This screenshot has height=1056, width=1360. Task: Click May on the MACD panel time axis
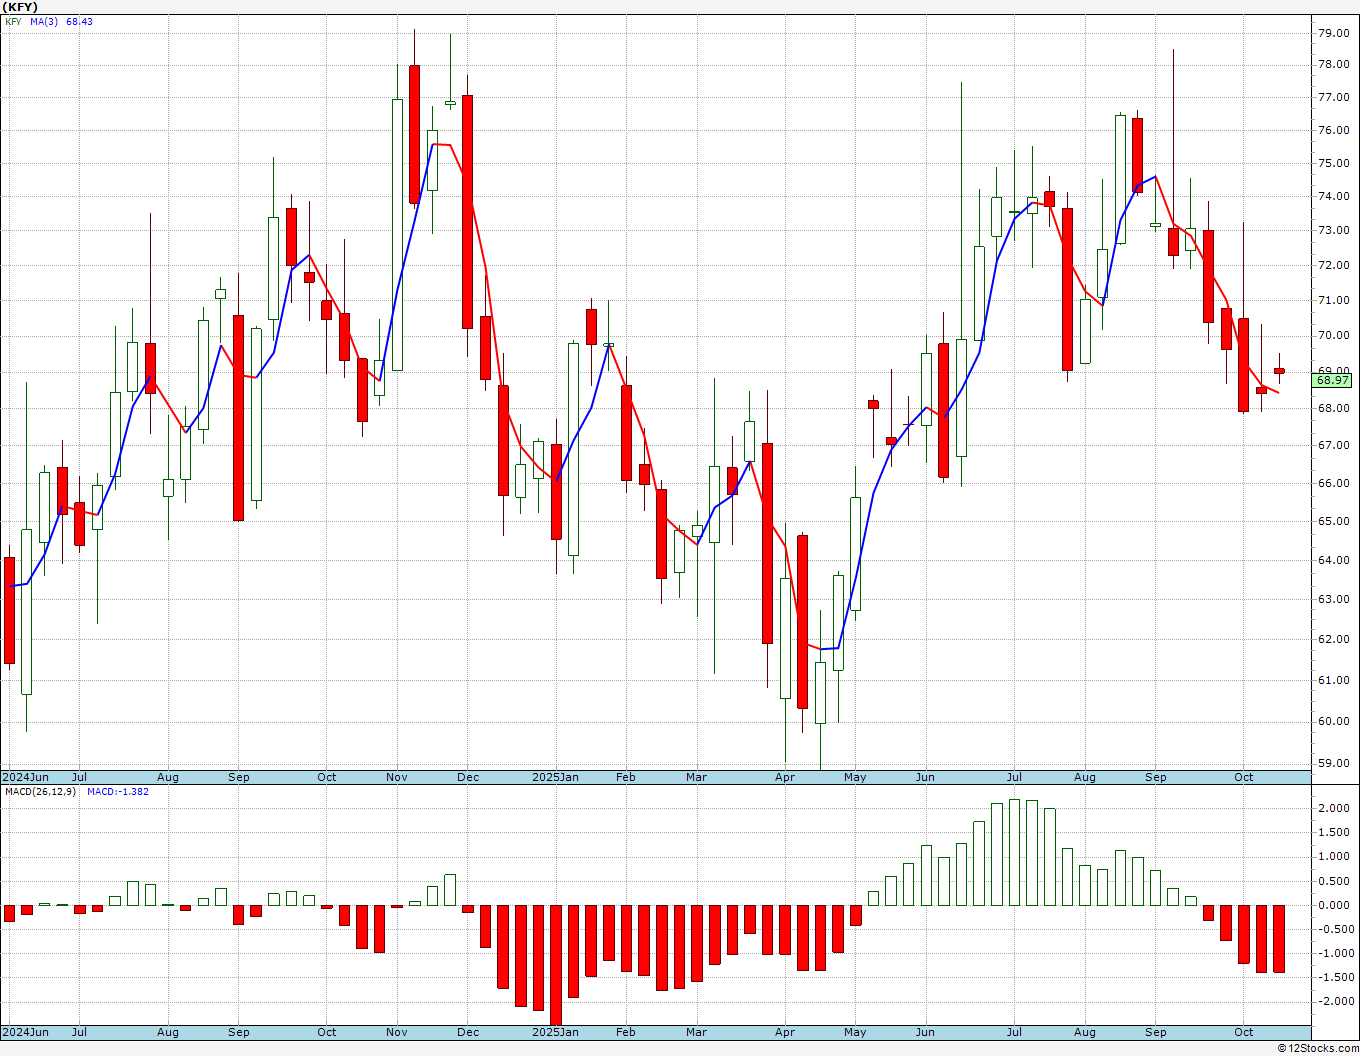(x=855, y=1032)
